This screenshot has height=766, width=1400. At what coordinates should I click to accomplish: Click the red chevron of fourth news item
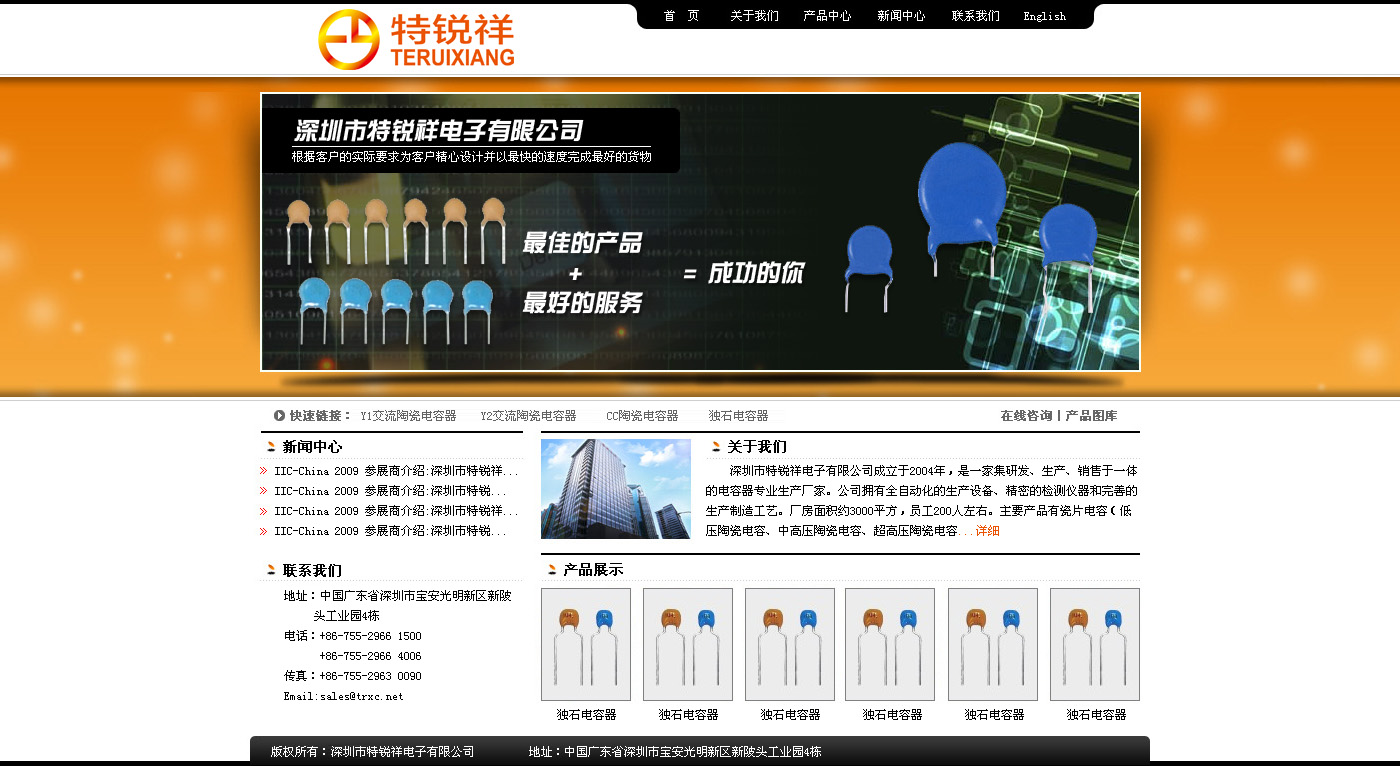(264, 531)
